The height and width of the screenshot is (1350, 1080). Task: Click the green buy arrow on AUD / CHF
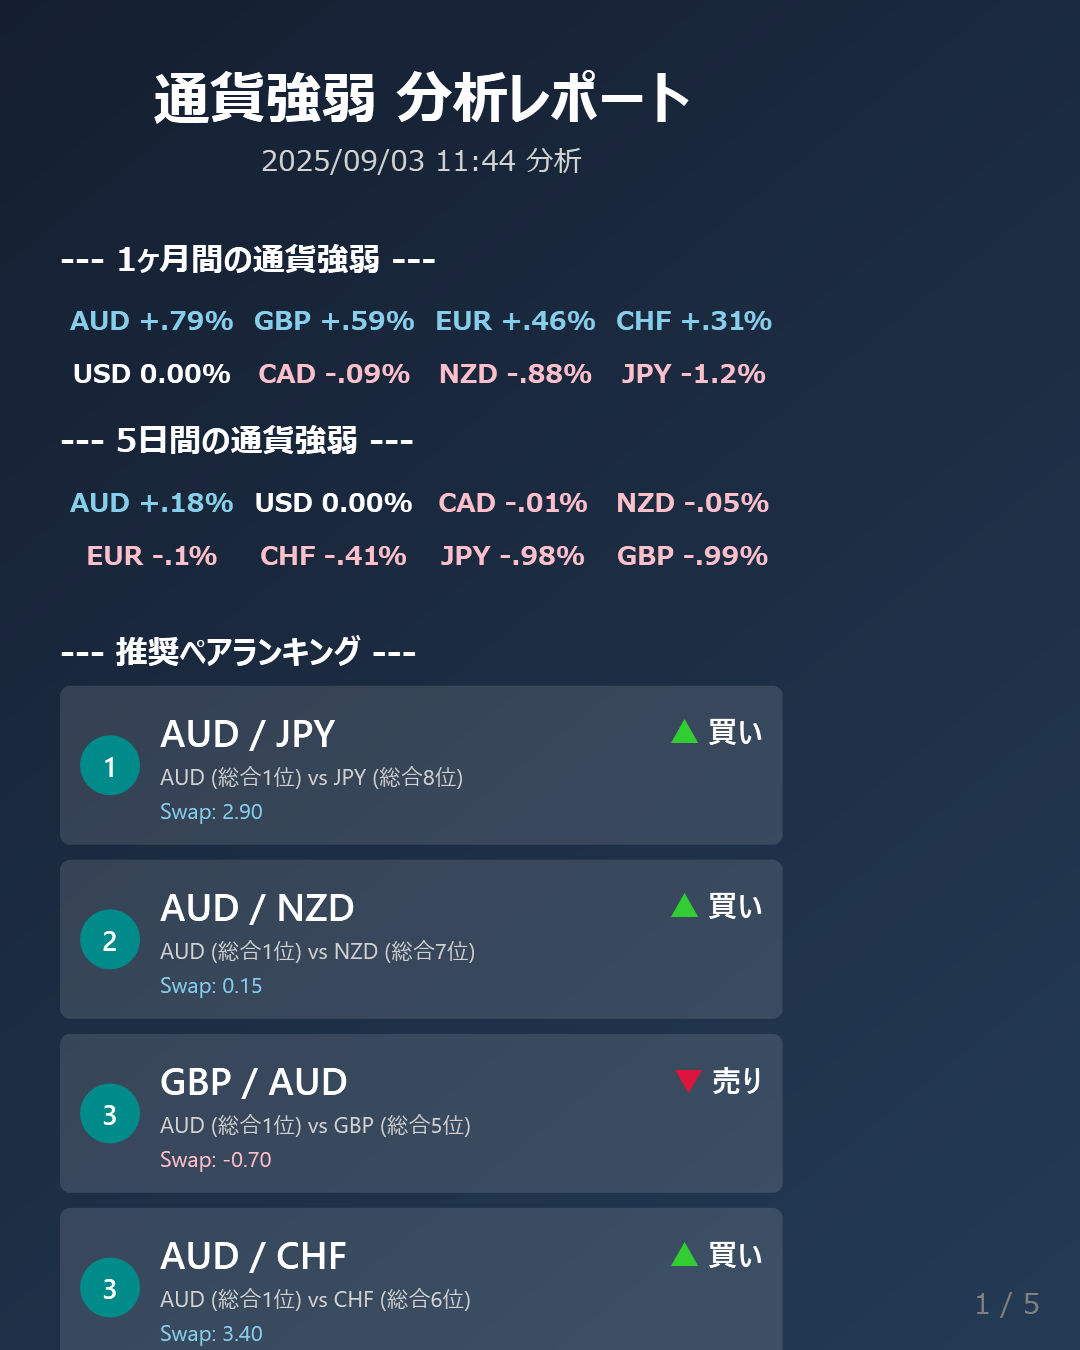point(684,1254)
